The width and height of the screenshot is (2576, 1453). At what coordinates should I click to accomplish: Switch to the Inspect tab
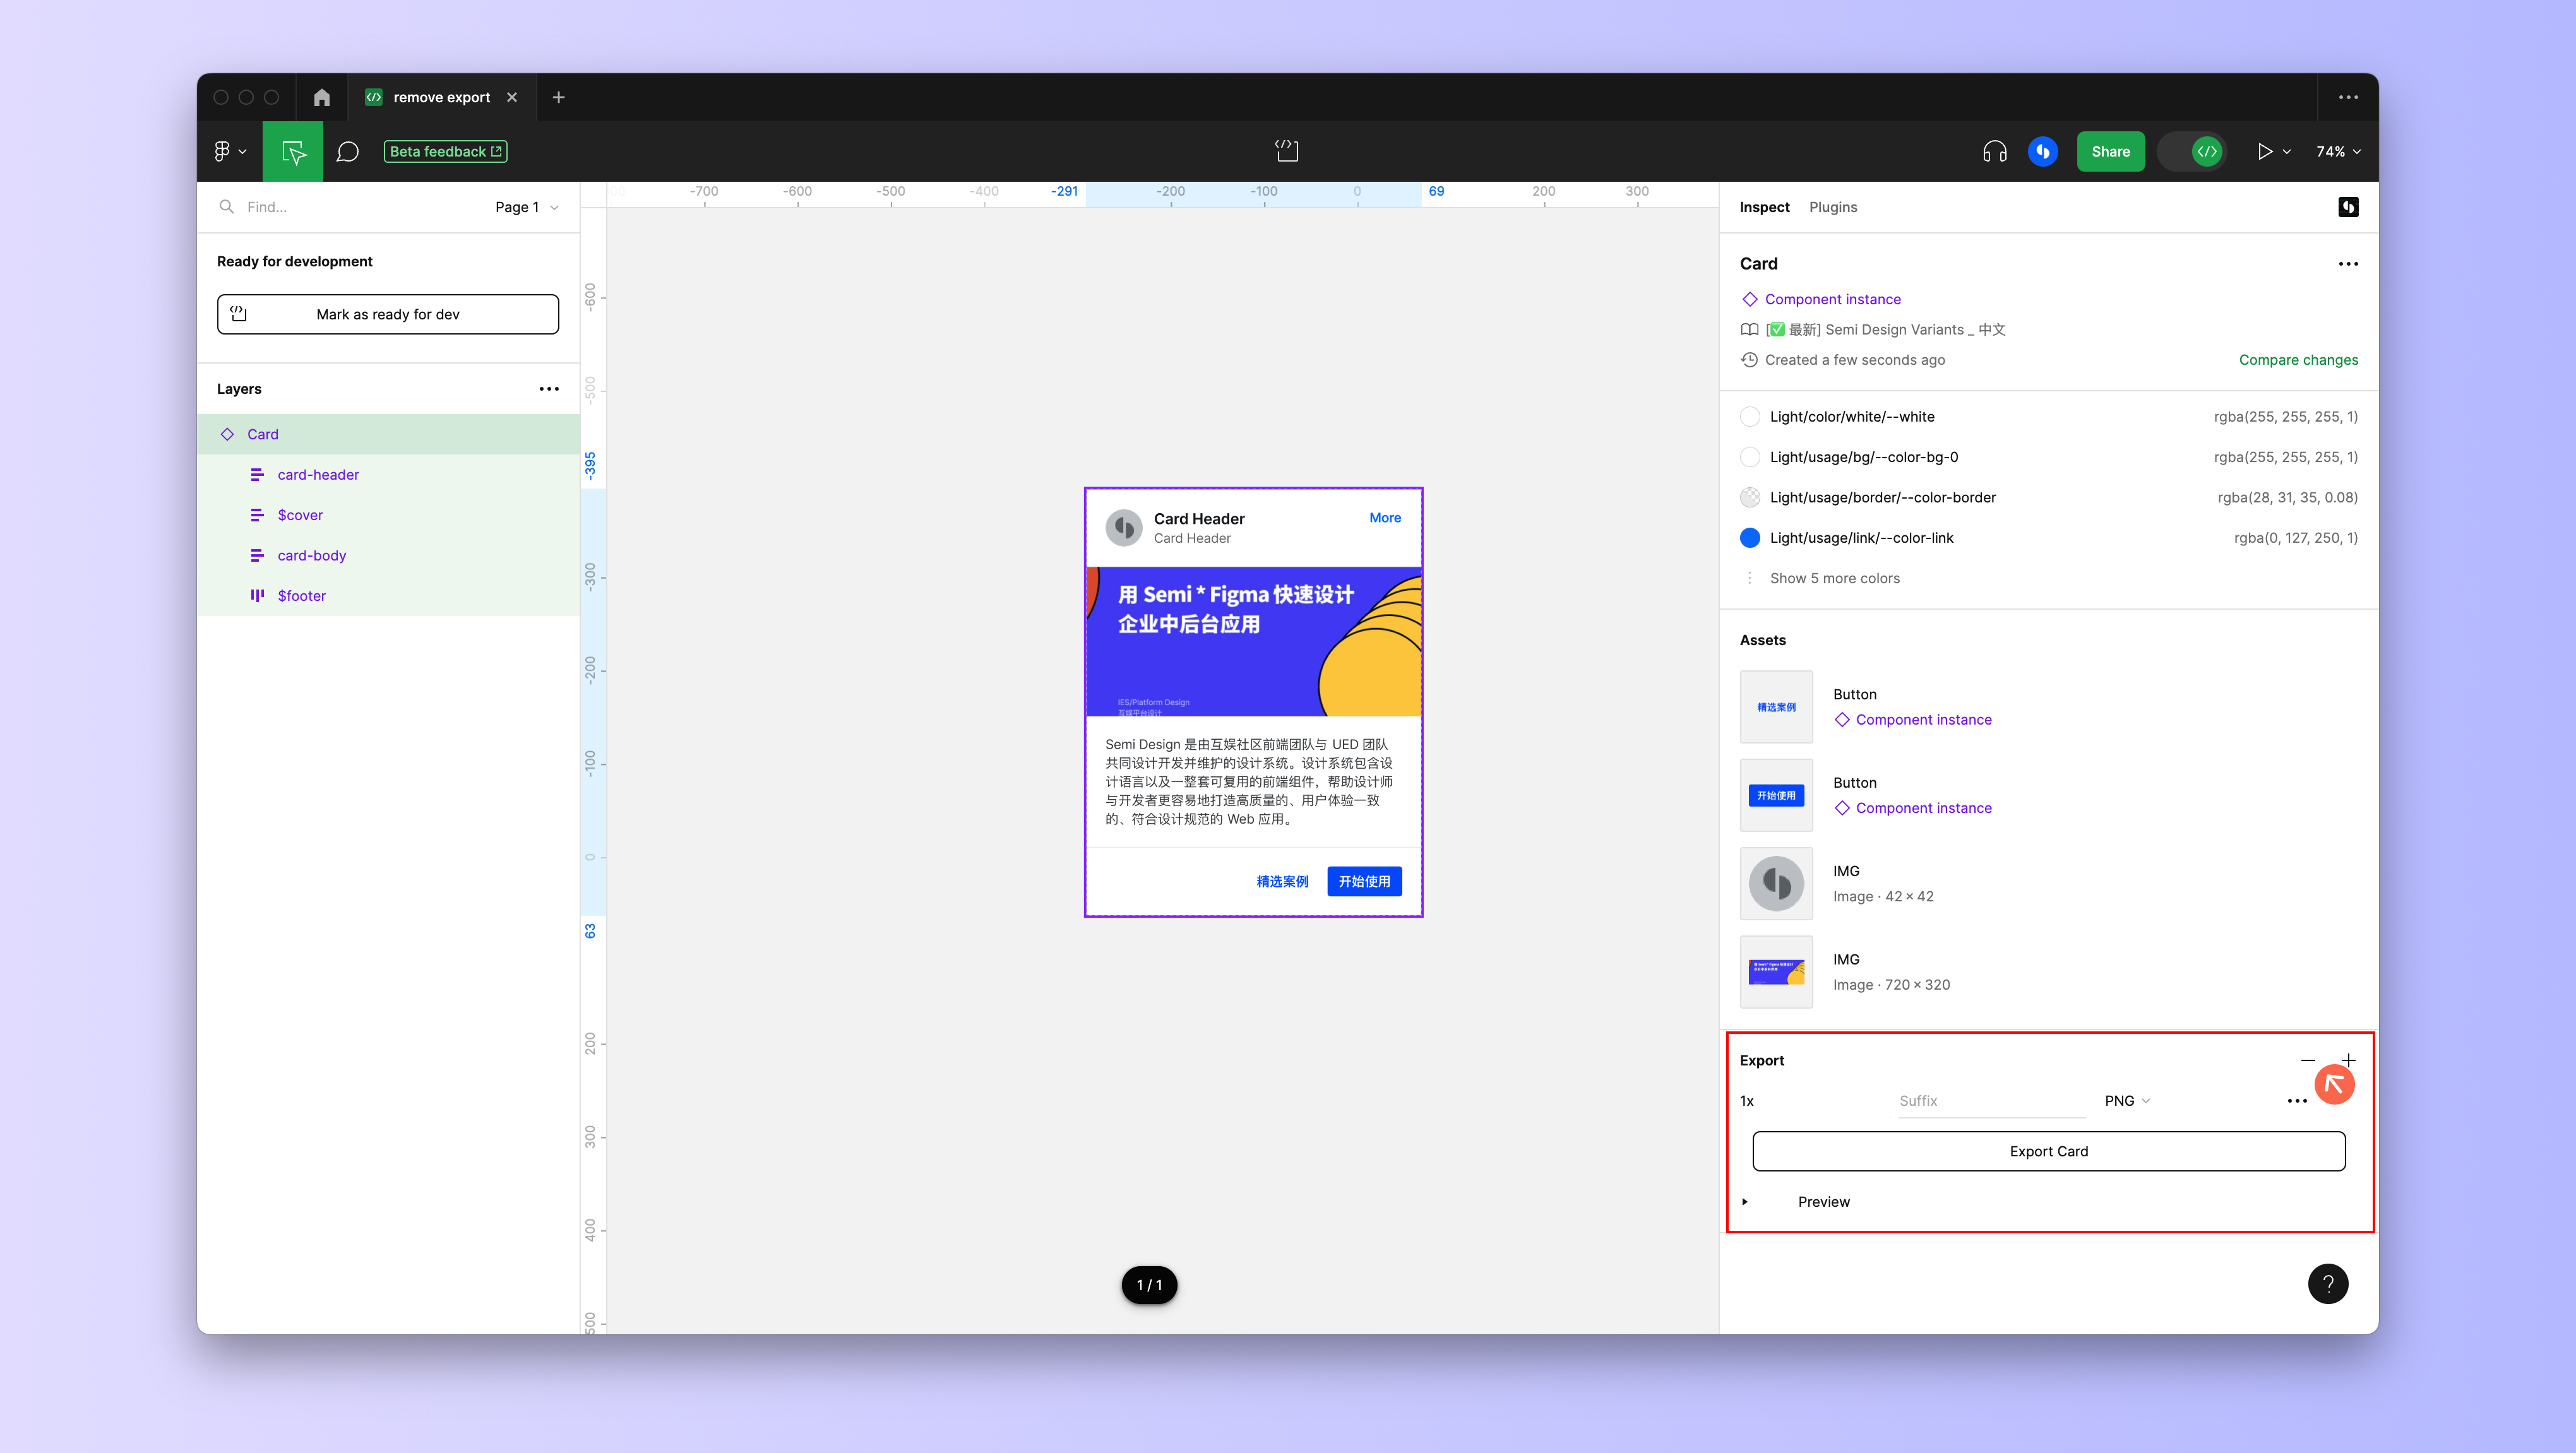pyautogui.click(x=1764, y=207)
